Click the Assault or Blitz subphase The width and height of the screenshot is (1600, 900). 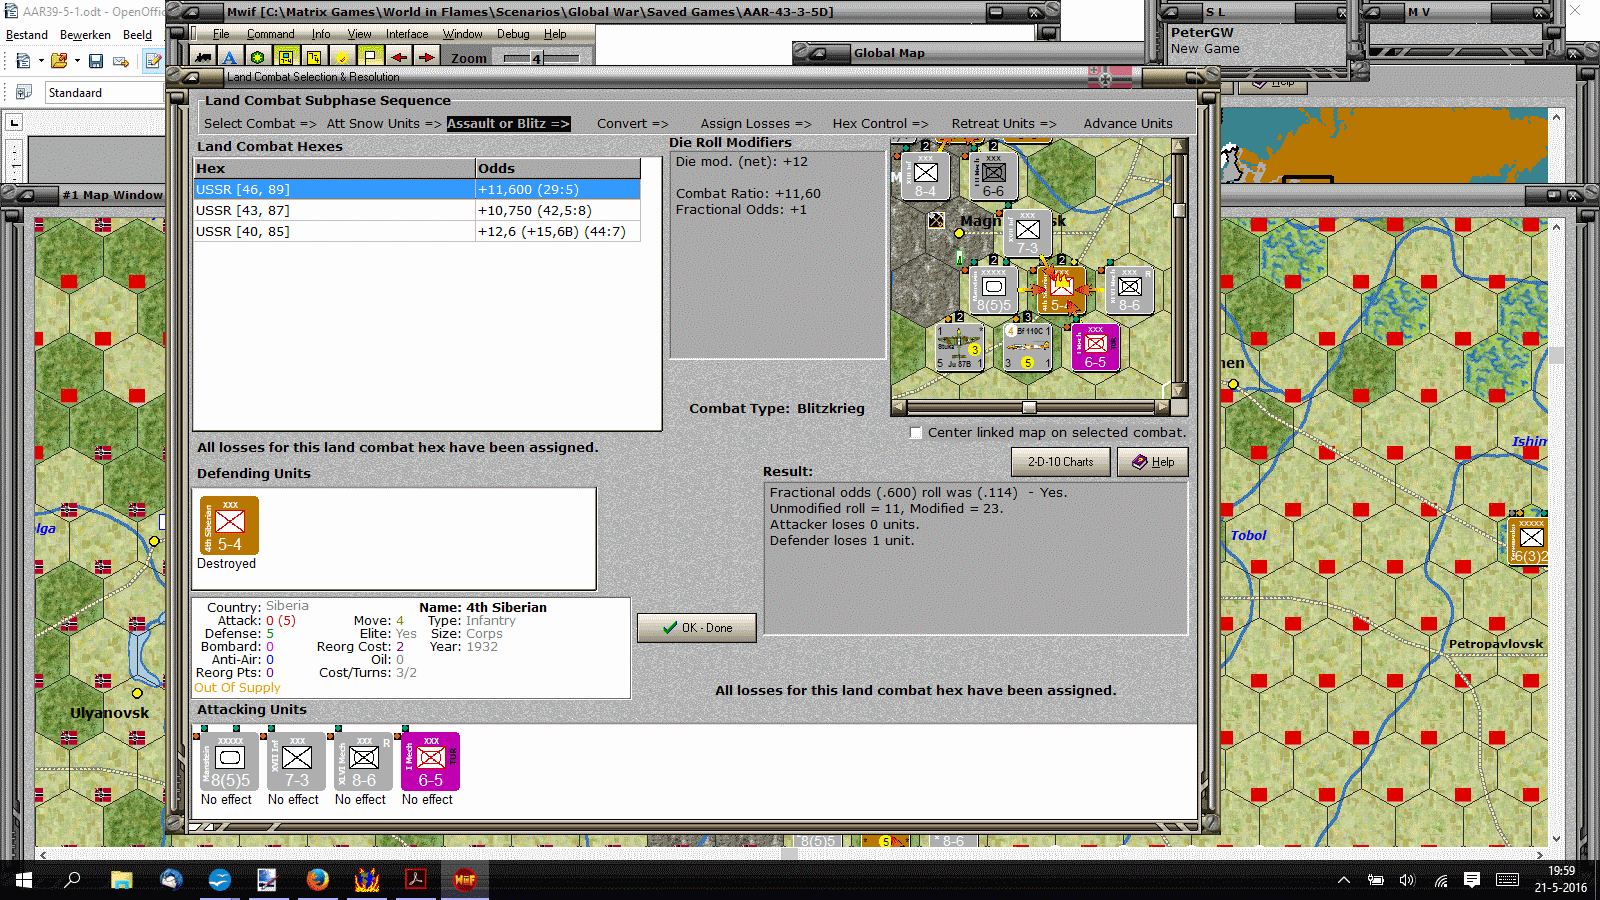pos(508,124)
